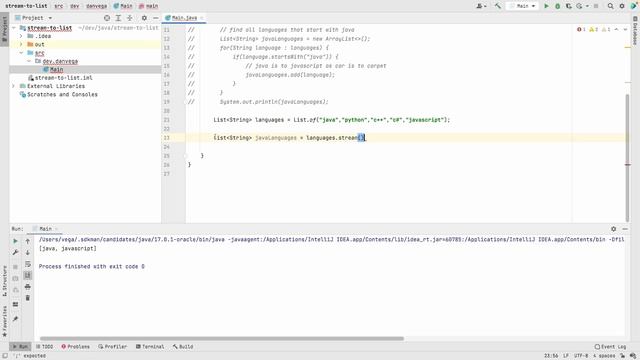Open the user account icon in toolbar
This screenshot has width=640, height=360.
tap(481, 6)
